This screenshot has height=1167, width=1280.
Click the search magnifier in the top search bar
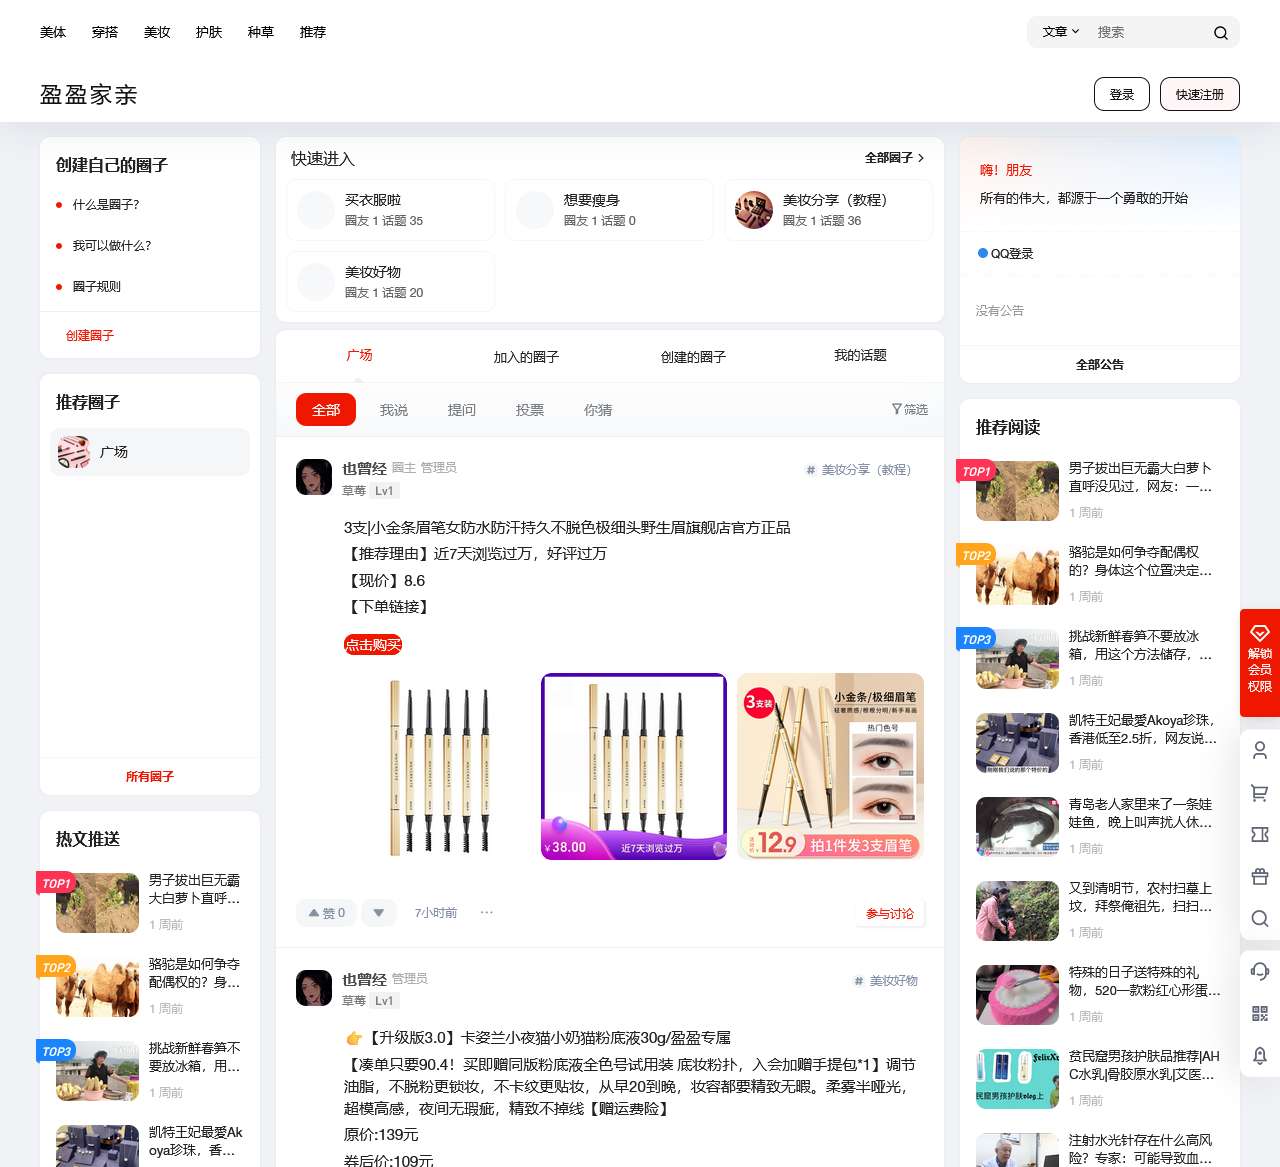[x=1220, y=32]
